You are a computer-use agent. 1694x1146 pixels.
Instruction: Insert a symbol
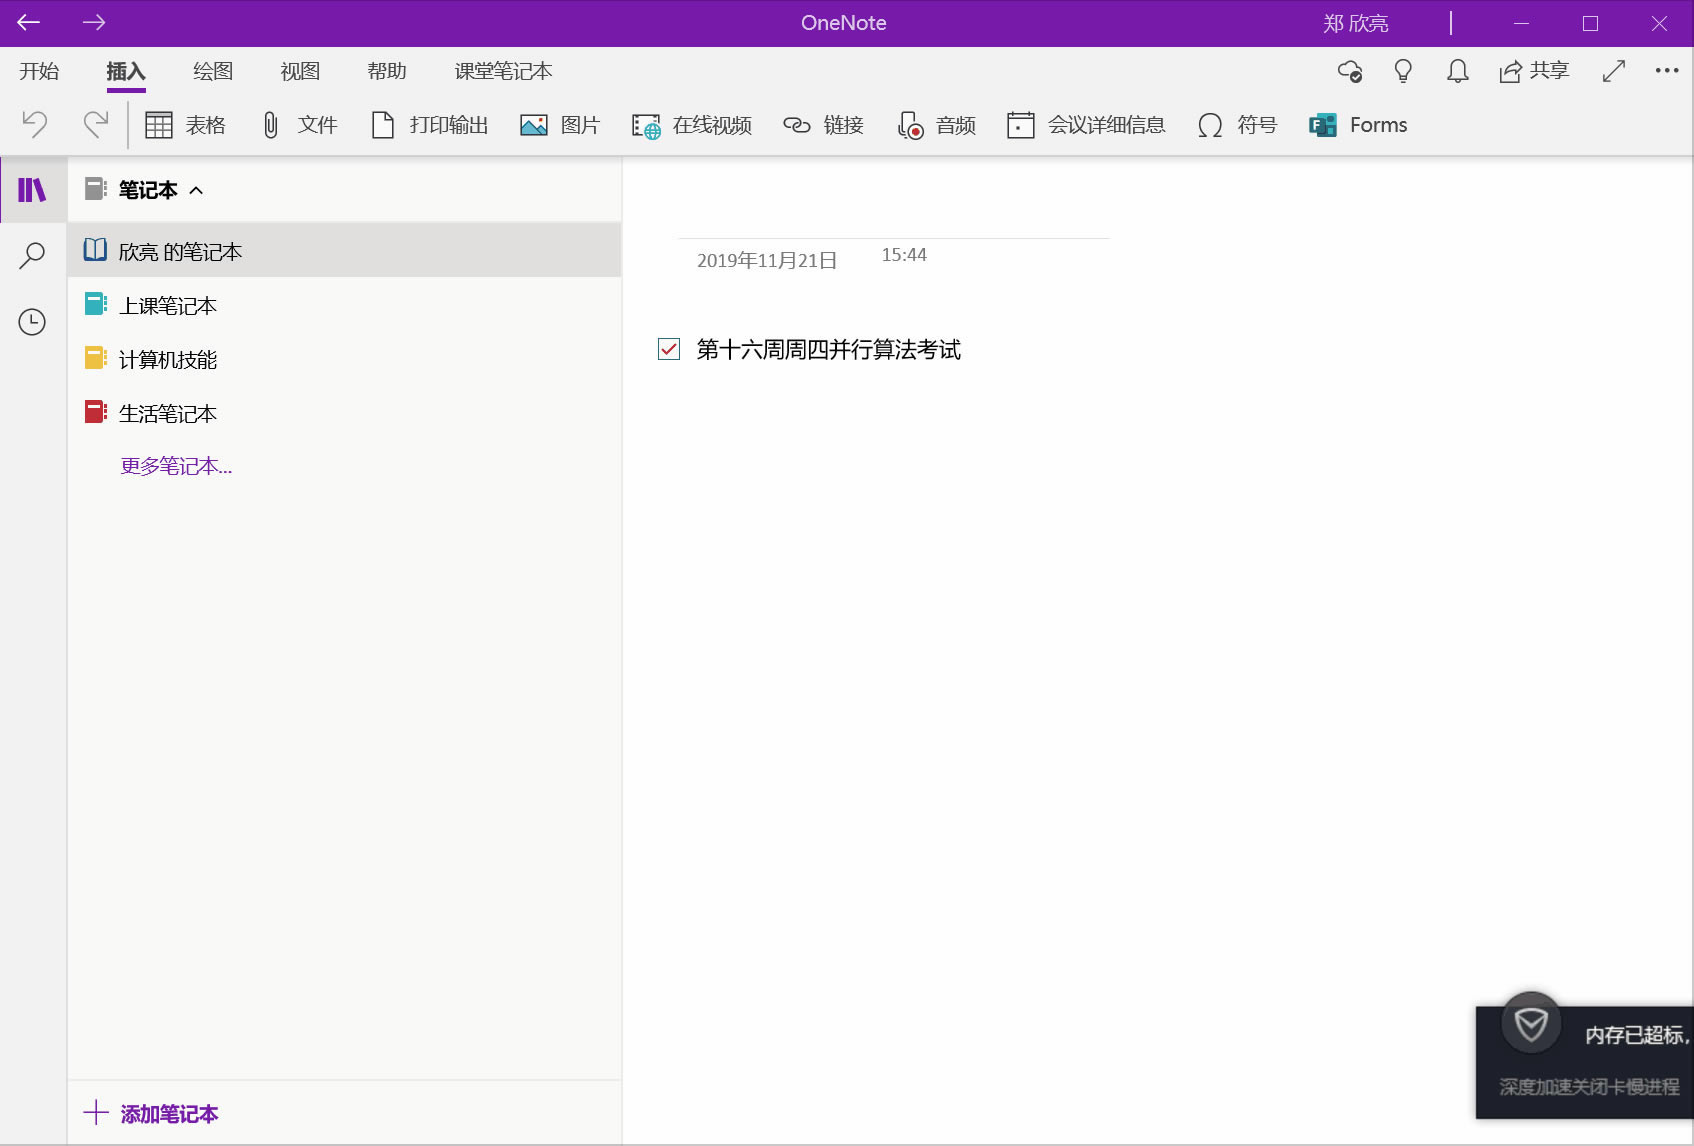[1236, 124]
